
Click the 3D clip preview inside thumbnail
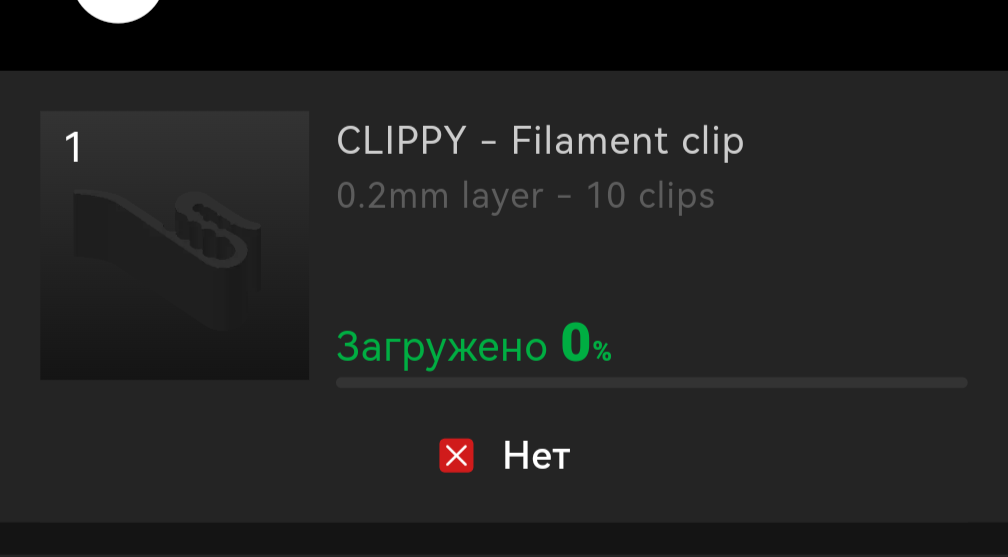pos(167,257)
